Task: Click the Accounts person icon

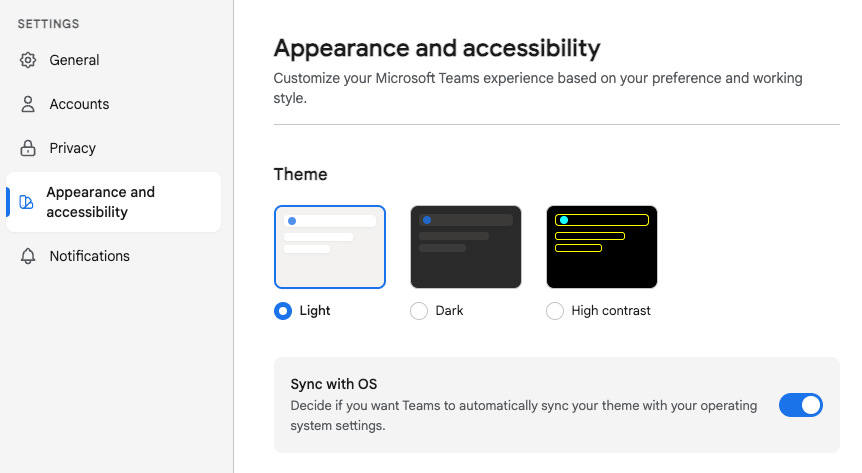Action: [x=28, y=104]
